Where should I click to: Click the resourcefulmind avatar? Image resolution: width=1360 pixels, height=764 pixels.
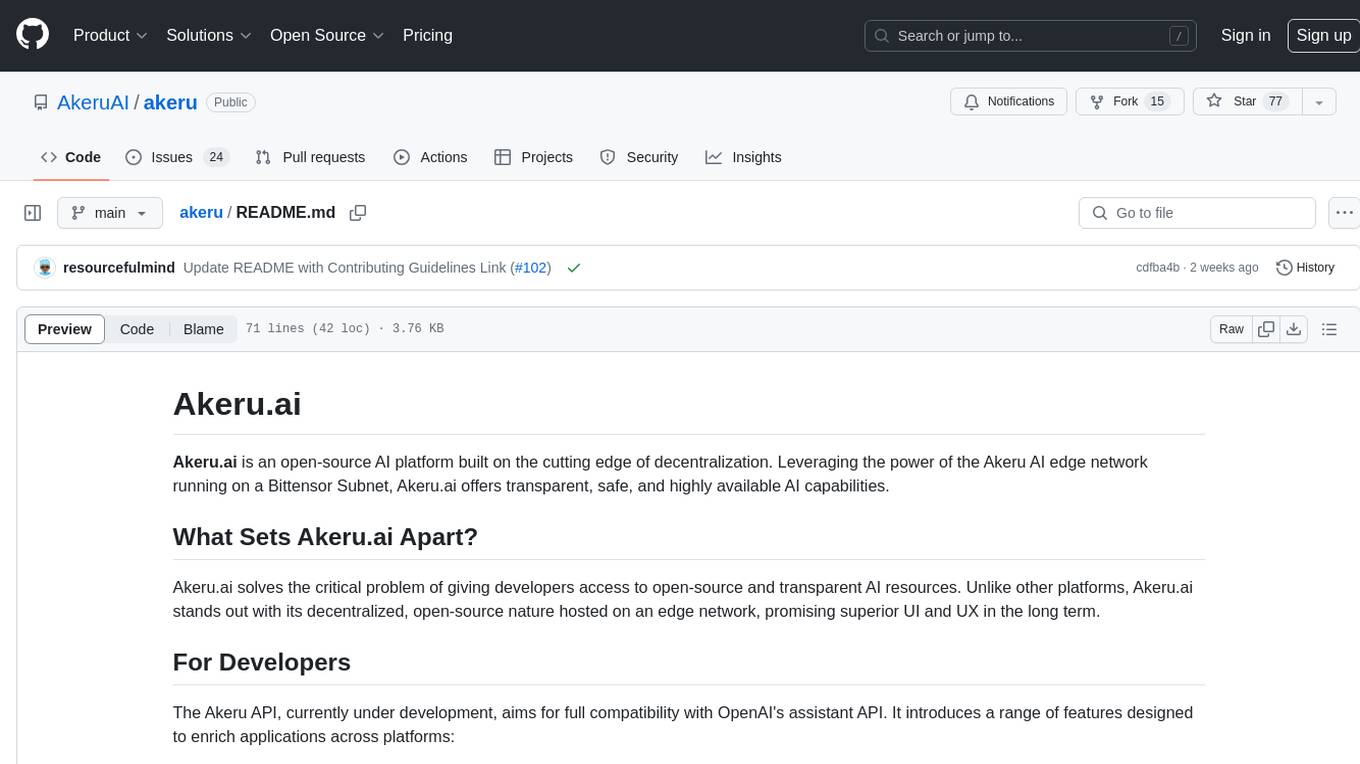[44, 268]
